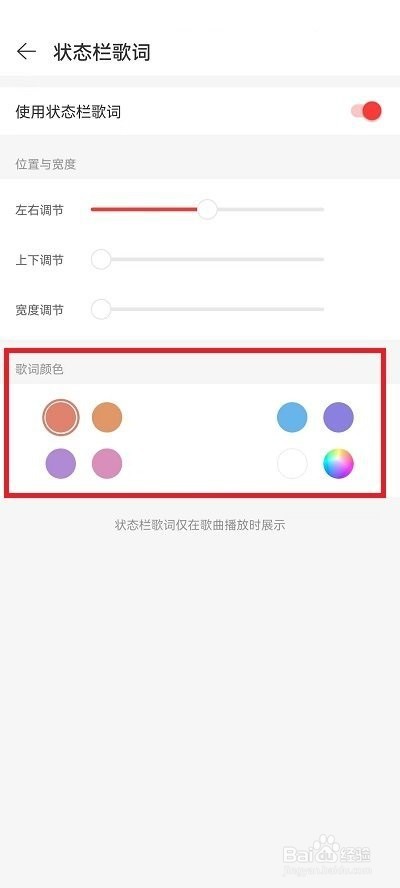Open the rainbow custom color picker

coord(339,464)
